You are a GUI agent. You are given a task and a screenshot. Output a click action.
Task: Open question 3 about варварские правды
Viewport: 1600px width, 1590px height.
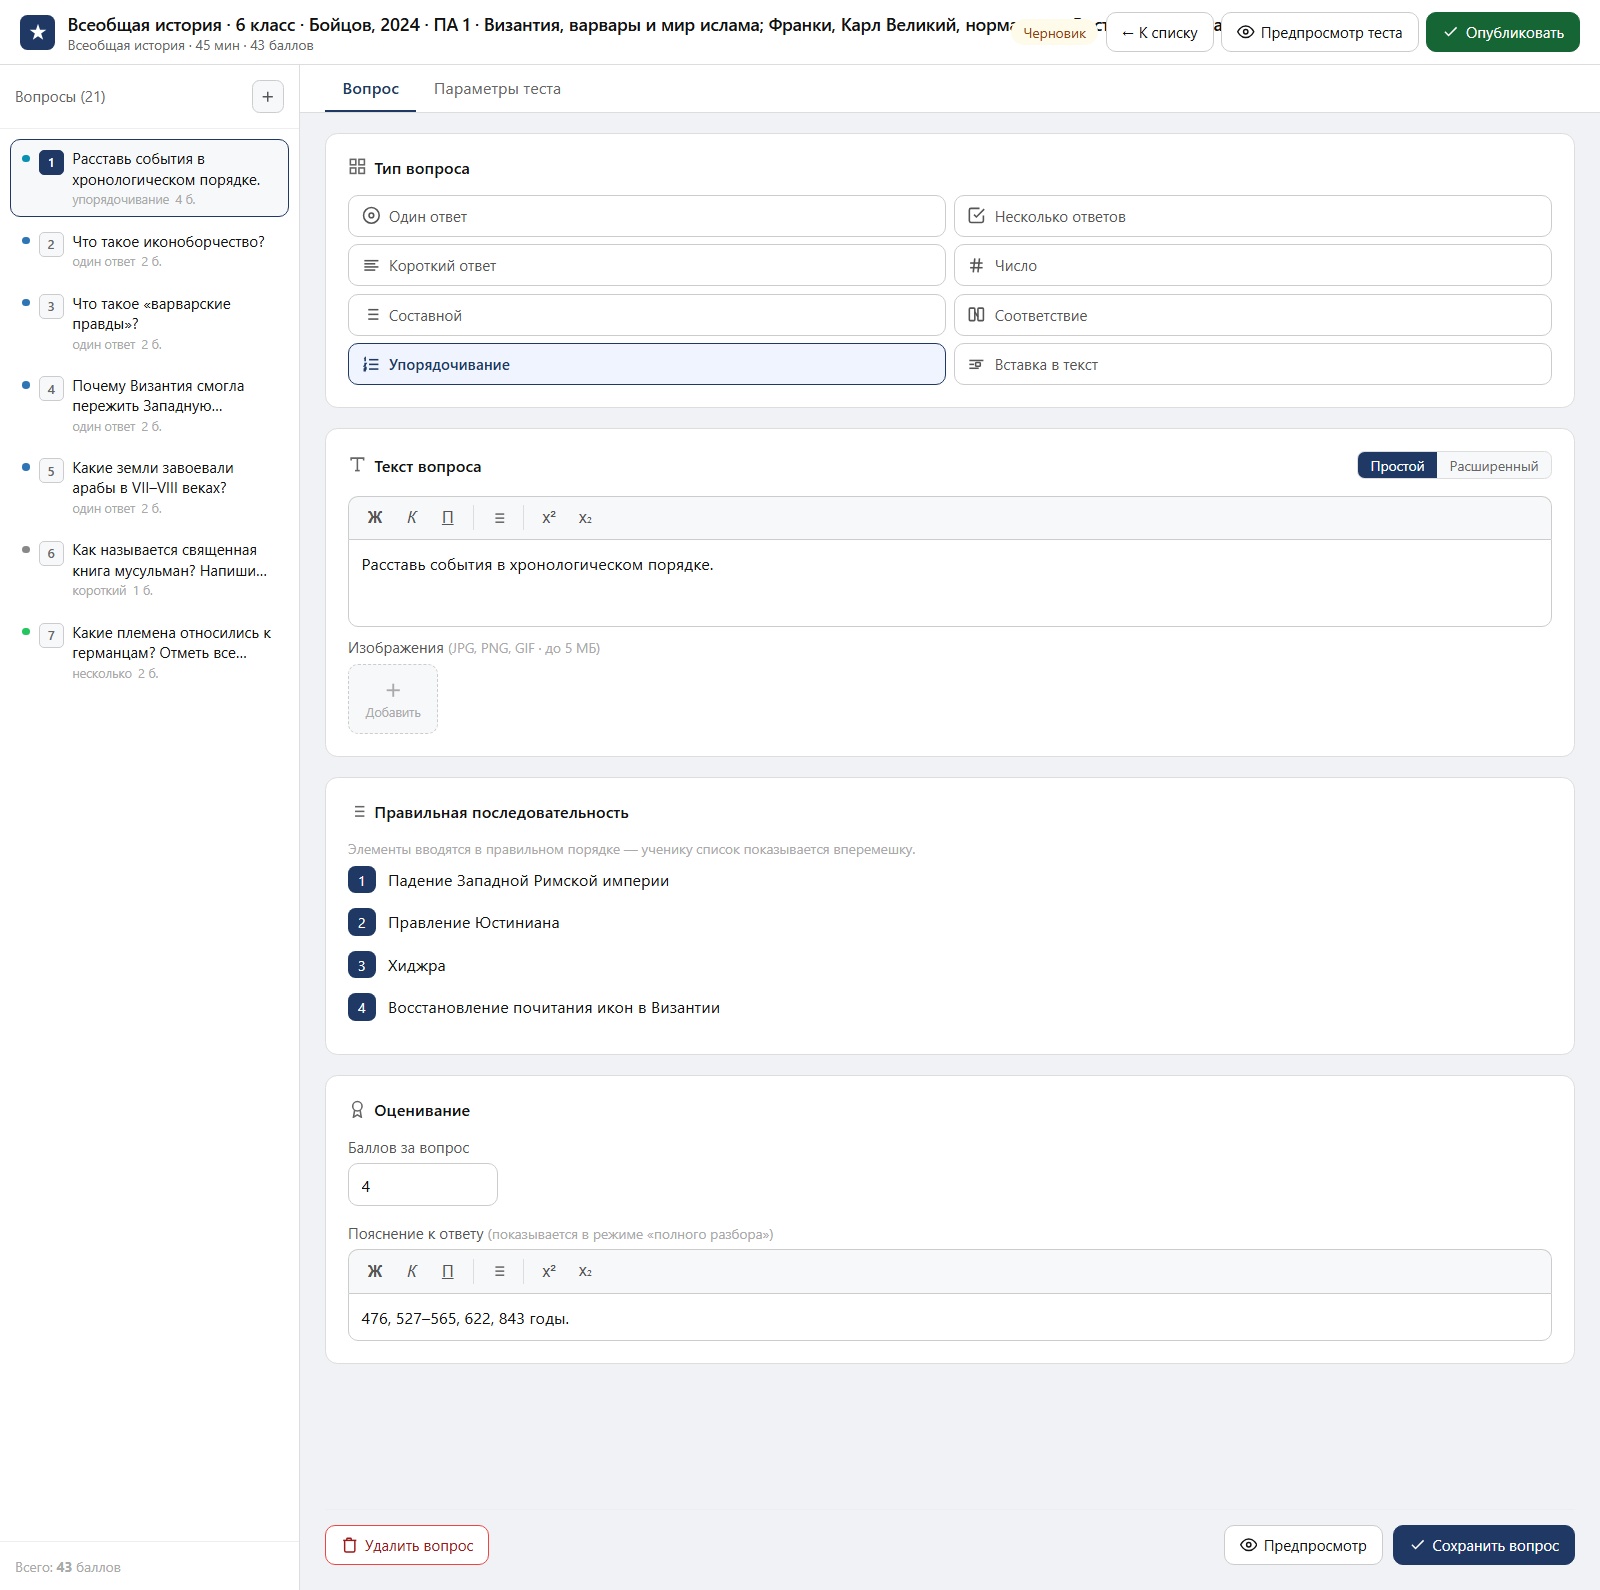150,322
